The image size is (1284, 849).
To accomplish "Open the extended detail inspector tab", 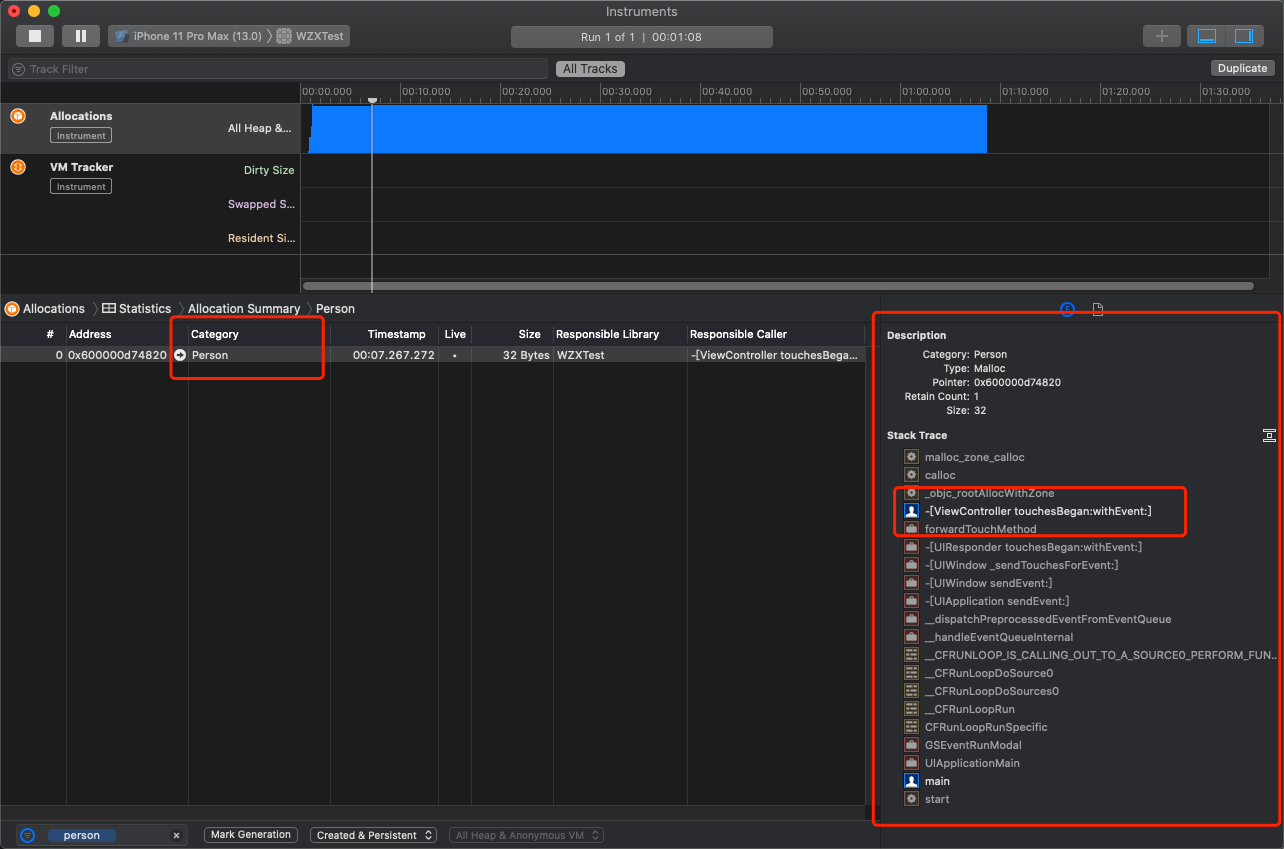I will [x=1067, y=309].
